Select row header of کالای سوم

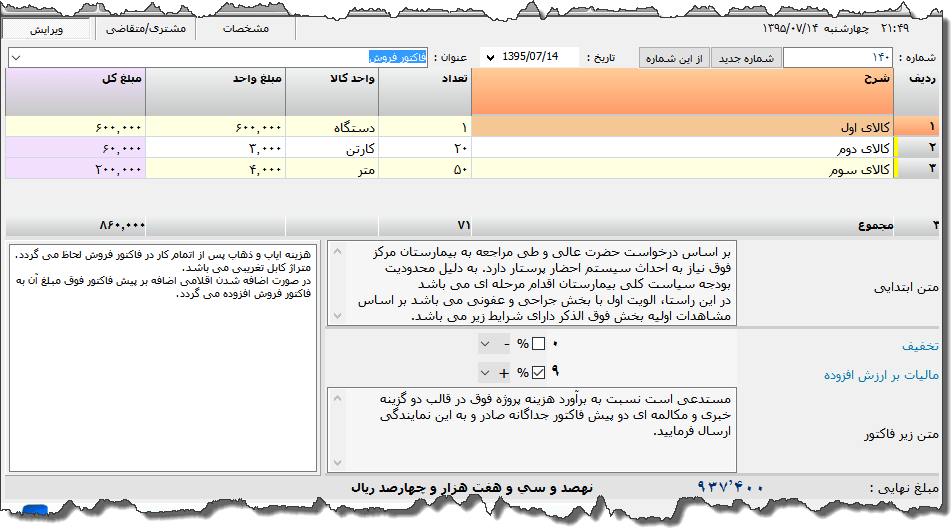pyautogui.click(x=917, y=169)
